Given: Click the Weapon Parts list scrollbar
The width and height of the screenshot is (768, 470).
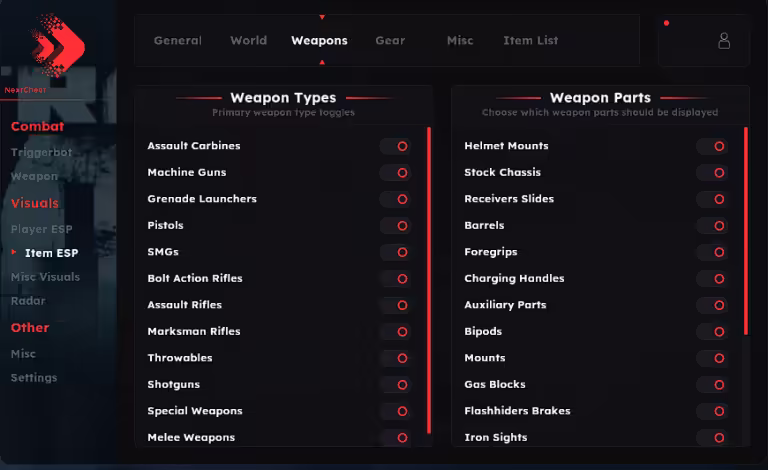Looking at the screenshot, I should pyautogui.click(x=746, y=230).
